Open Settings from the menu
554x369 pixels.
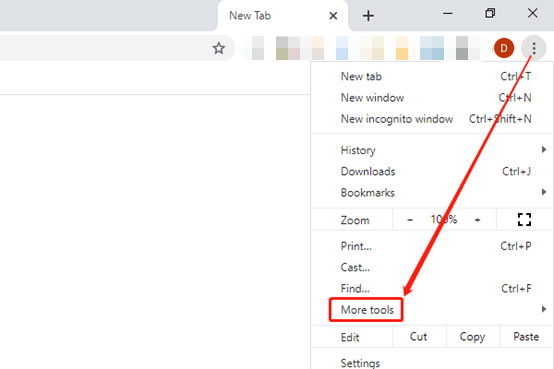click(432, 363)
